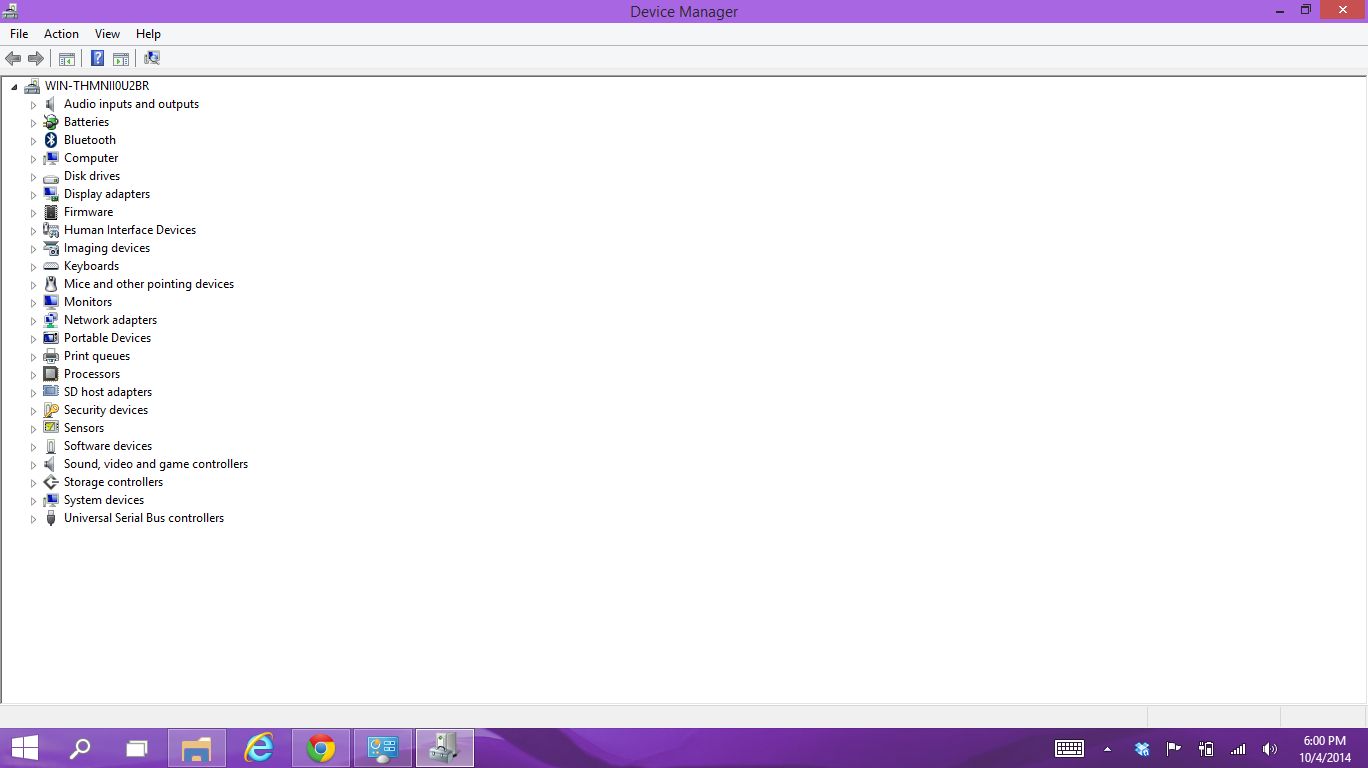Image resolution: width=1368 pixels, height=768 pixels.
Task: Switch to Control Panel taskbar button
Action: click(383, 748)
